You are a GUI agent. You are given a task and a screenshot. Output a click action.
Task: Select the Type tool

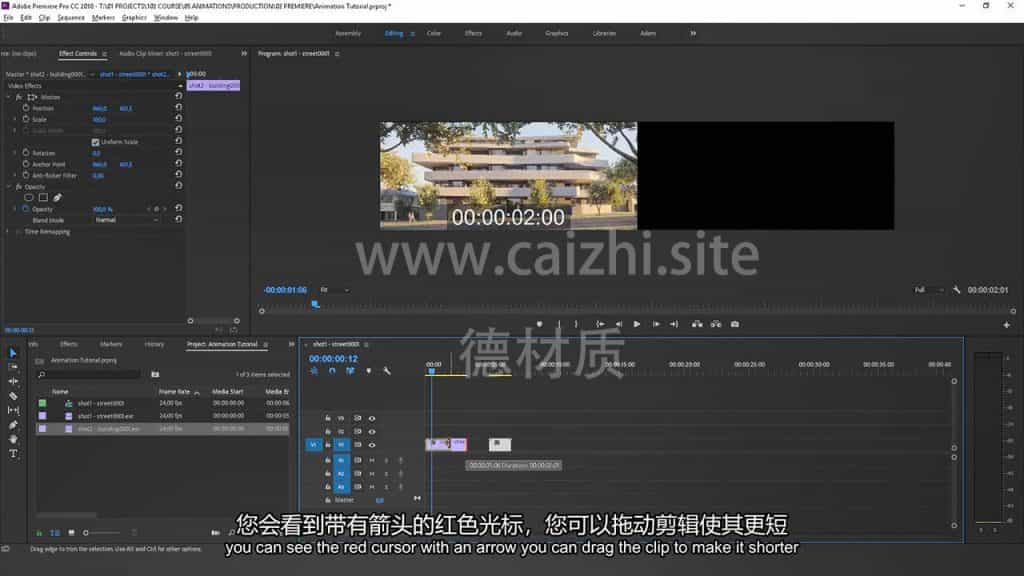13,453
